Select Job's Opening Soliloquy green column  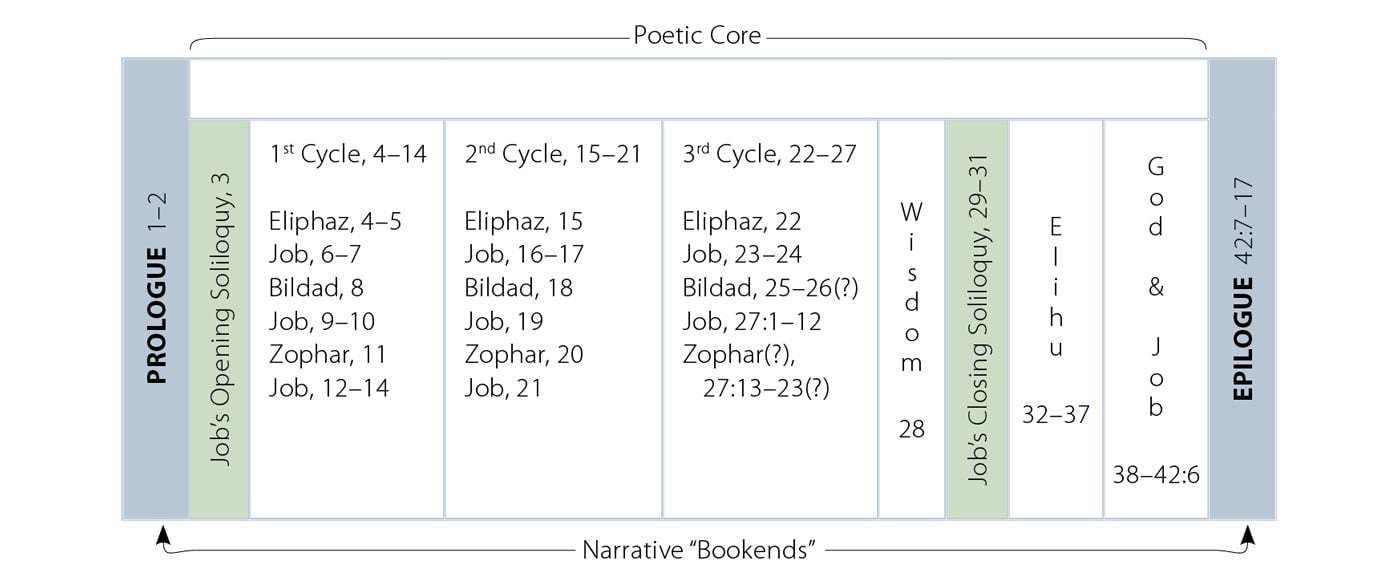click(x=219, y=319)
